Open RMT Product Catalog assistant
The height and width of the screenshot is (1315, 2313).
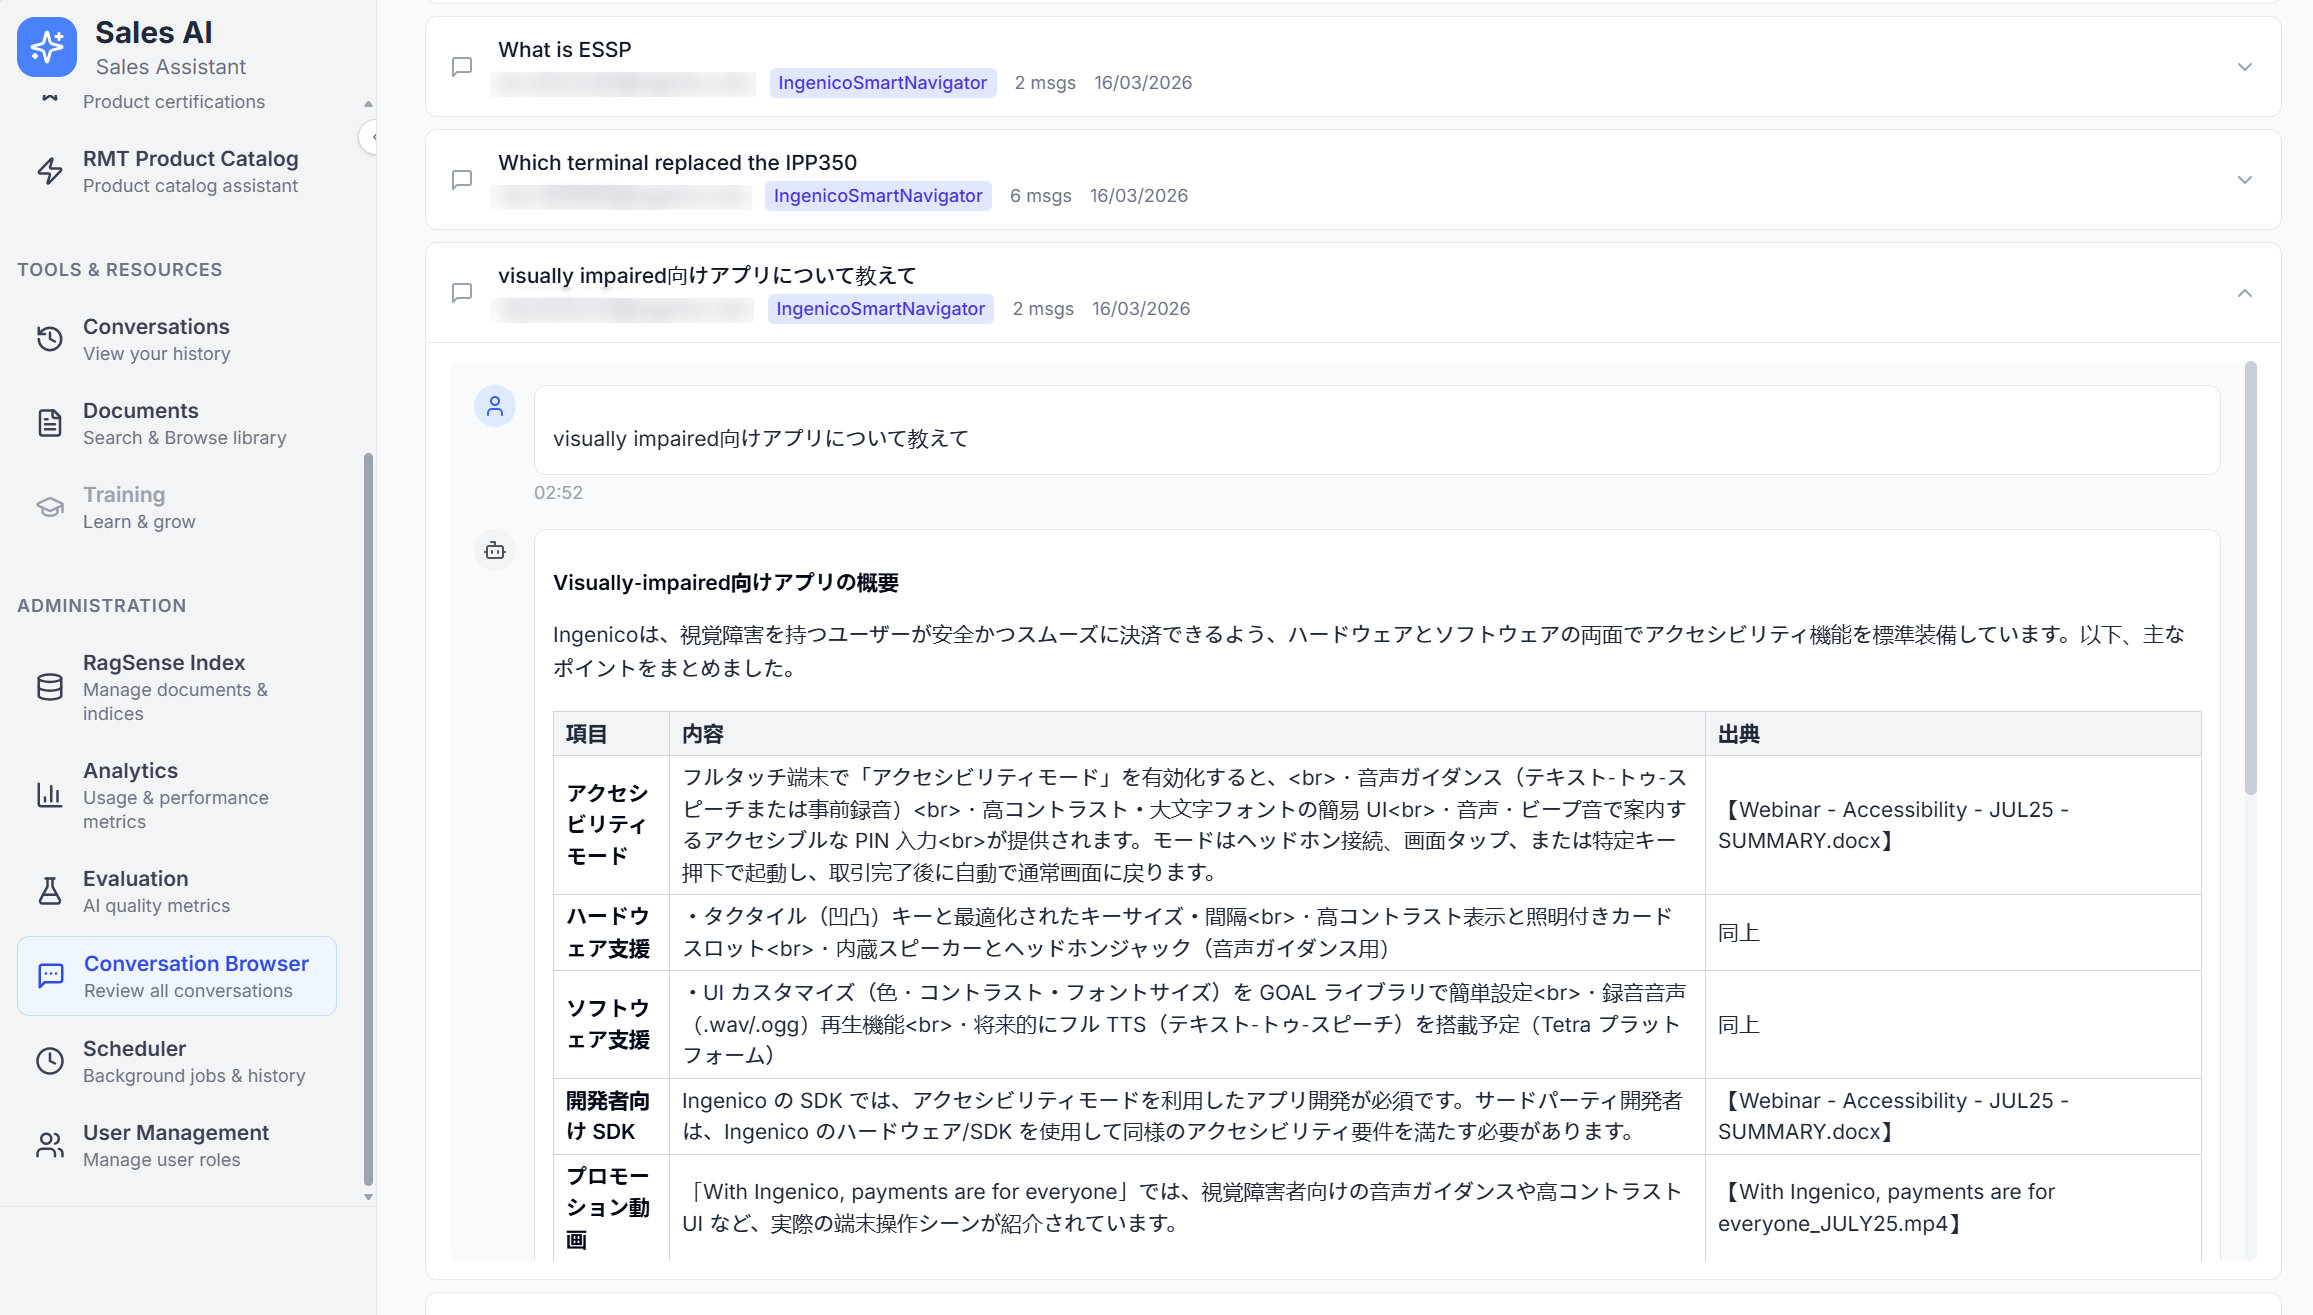(x=177, y=171)
